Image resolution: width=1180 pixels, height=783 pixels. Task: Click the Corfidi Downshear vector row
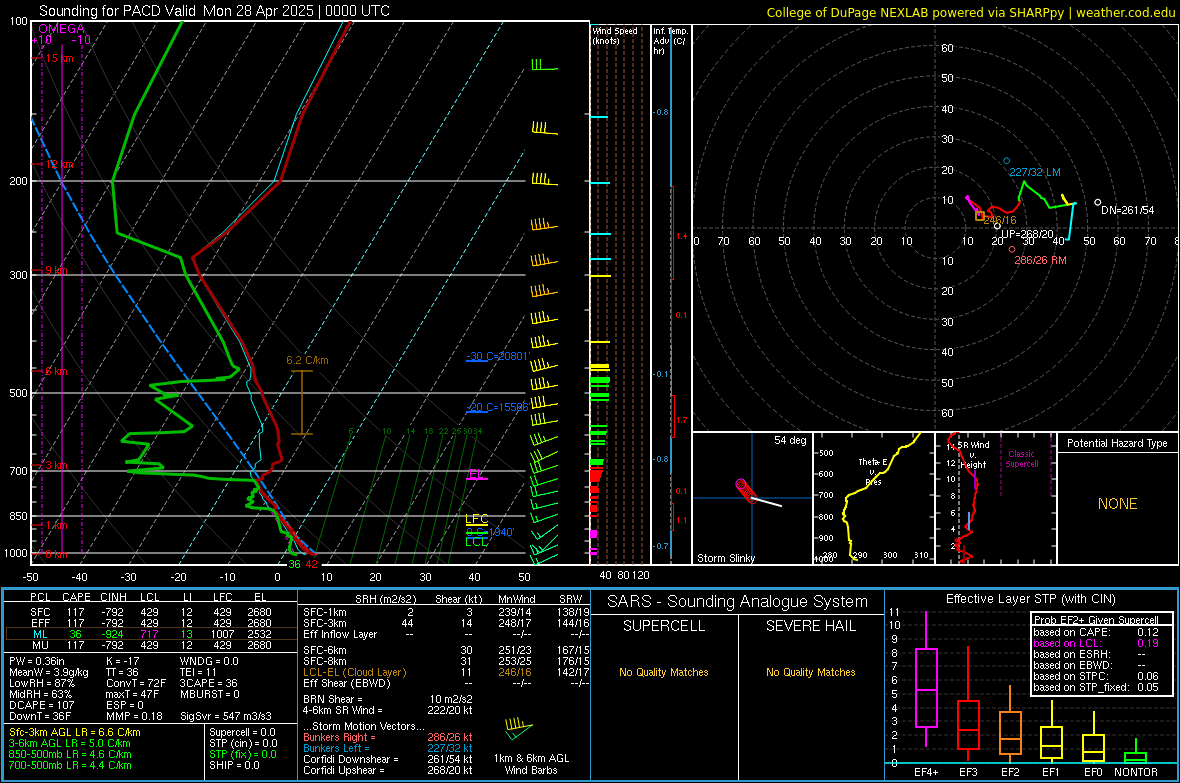click(388, 759)
